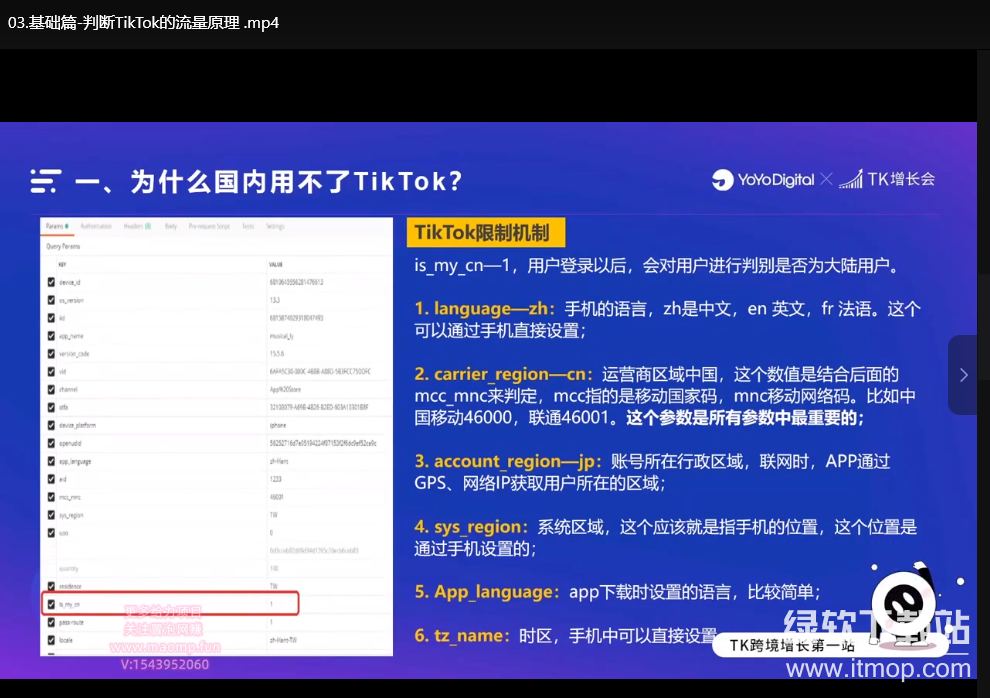This screenshot has height=698, width=990.
Task: Click the video title 03.基础篇-判断TikTok的流量原理.mp4
Action: pos(143,23)
